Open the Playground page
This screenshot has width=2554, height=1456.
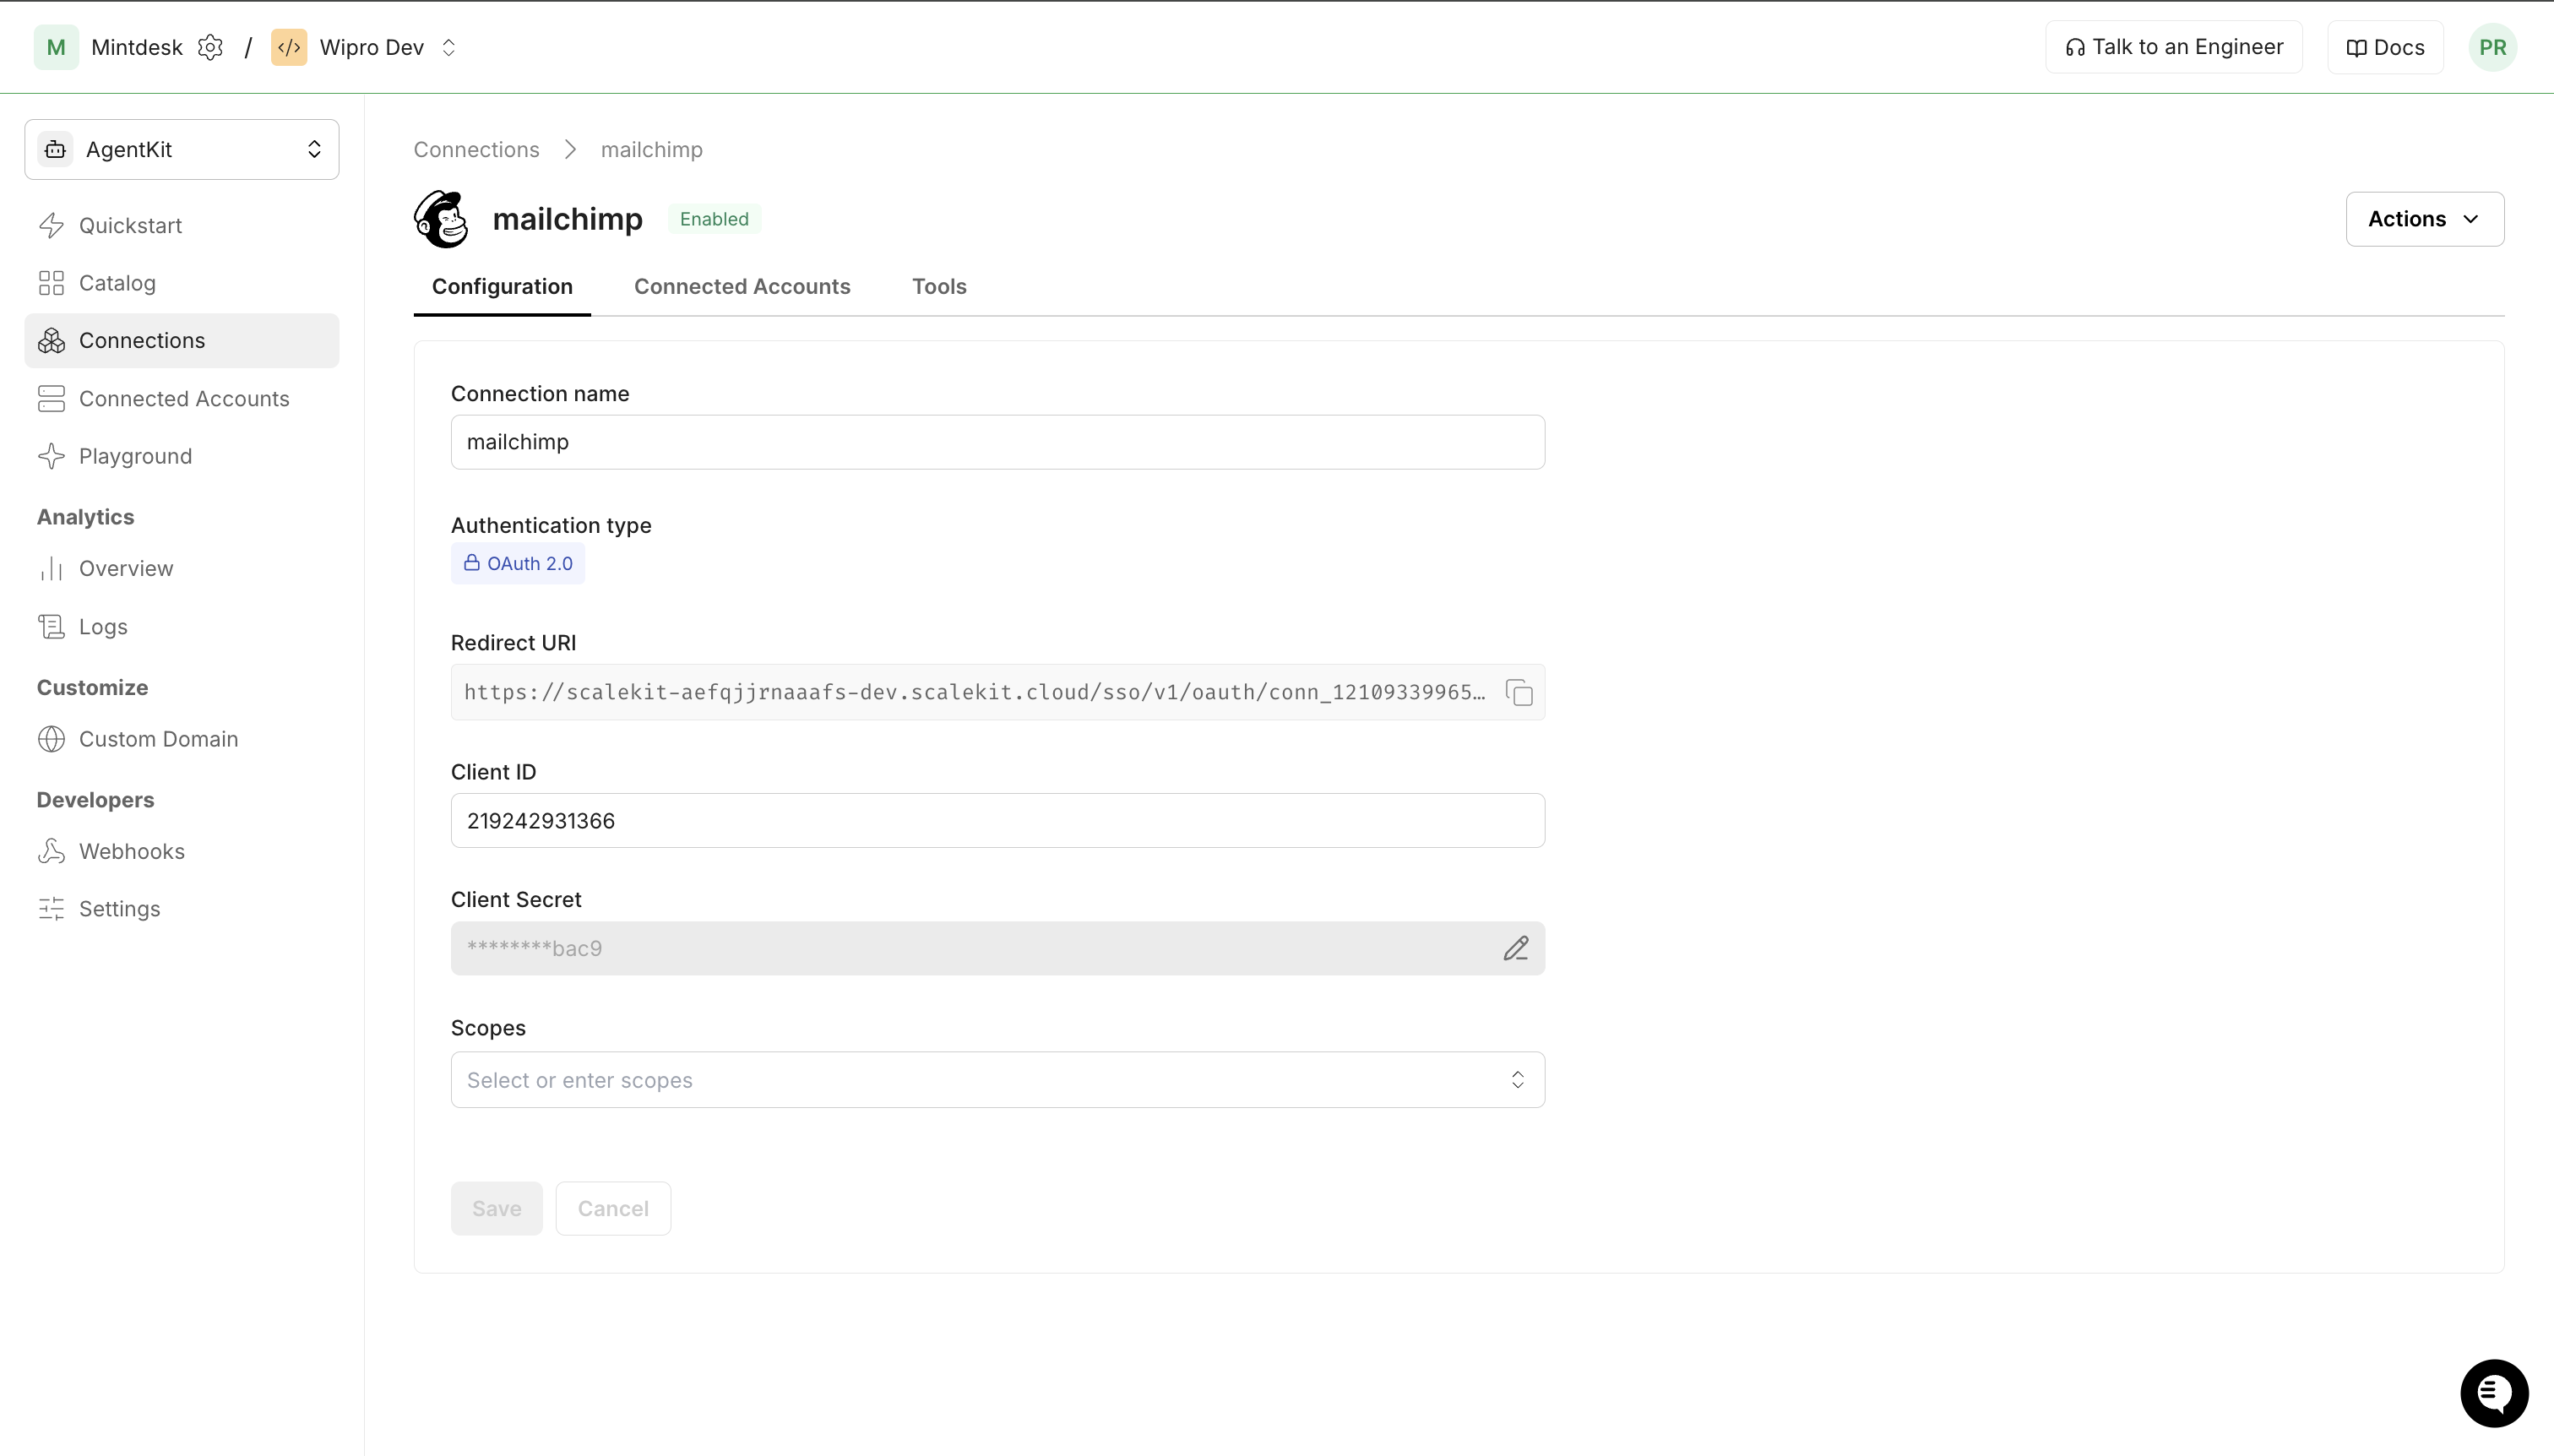182,456
